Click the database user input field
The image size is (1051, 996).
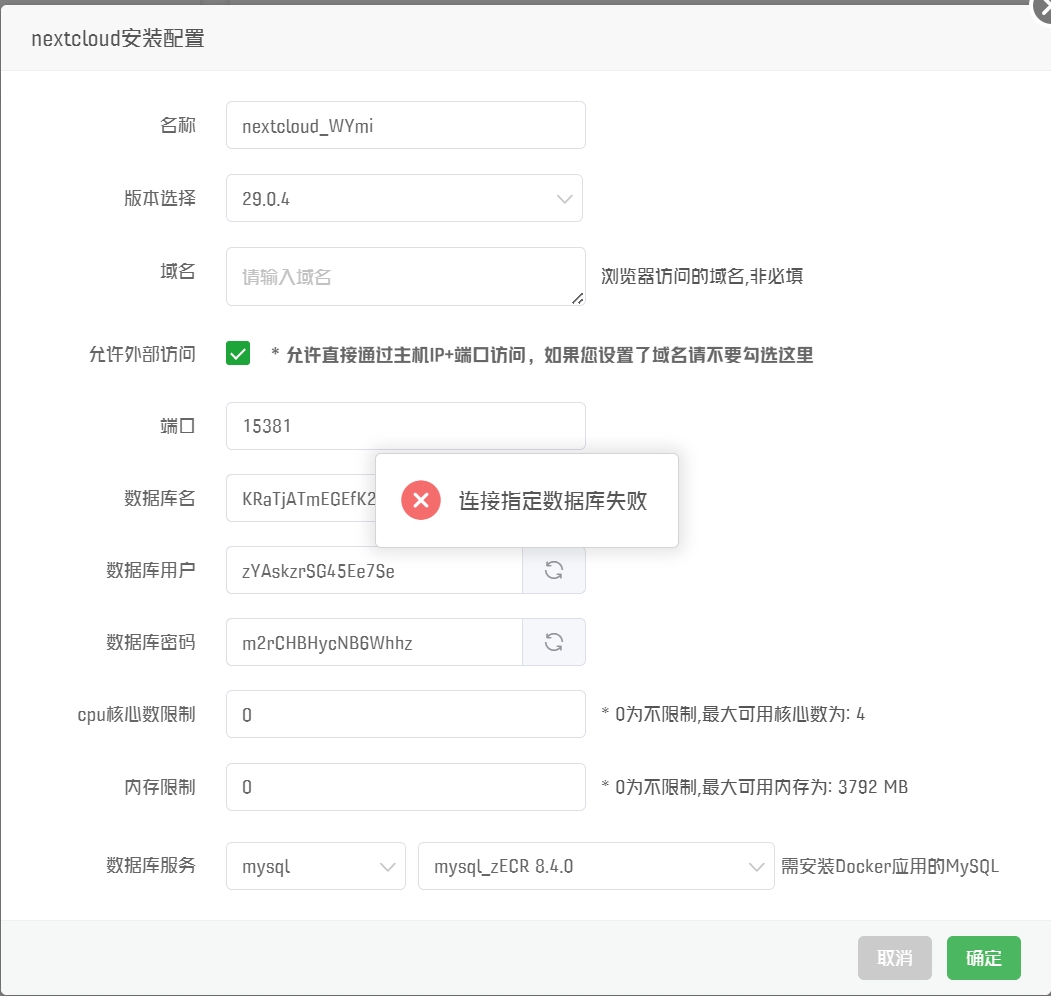[x=374, y=570]
